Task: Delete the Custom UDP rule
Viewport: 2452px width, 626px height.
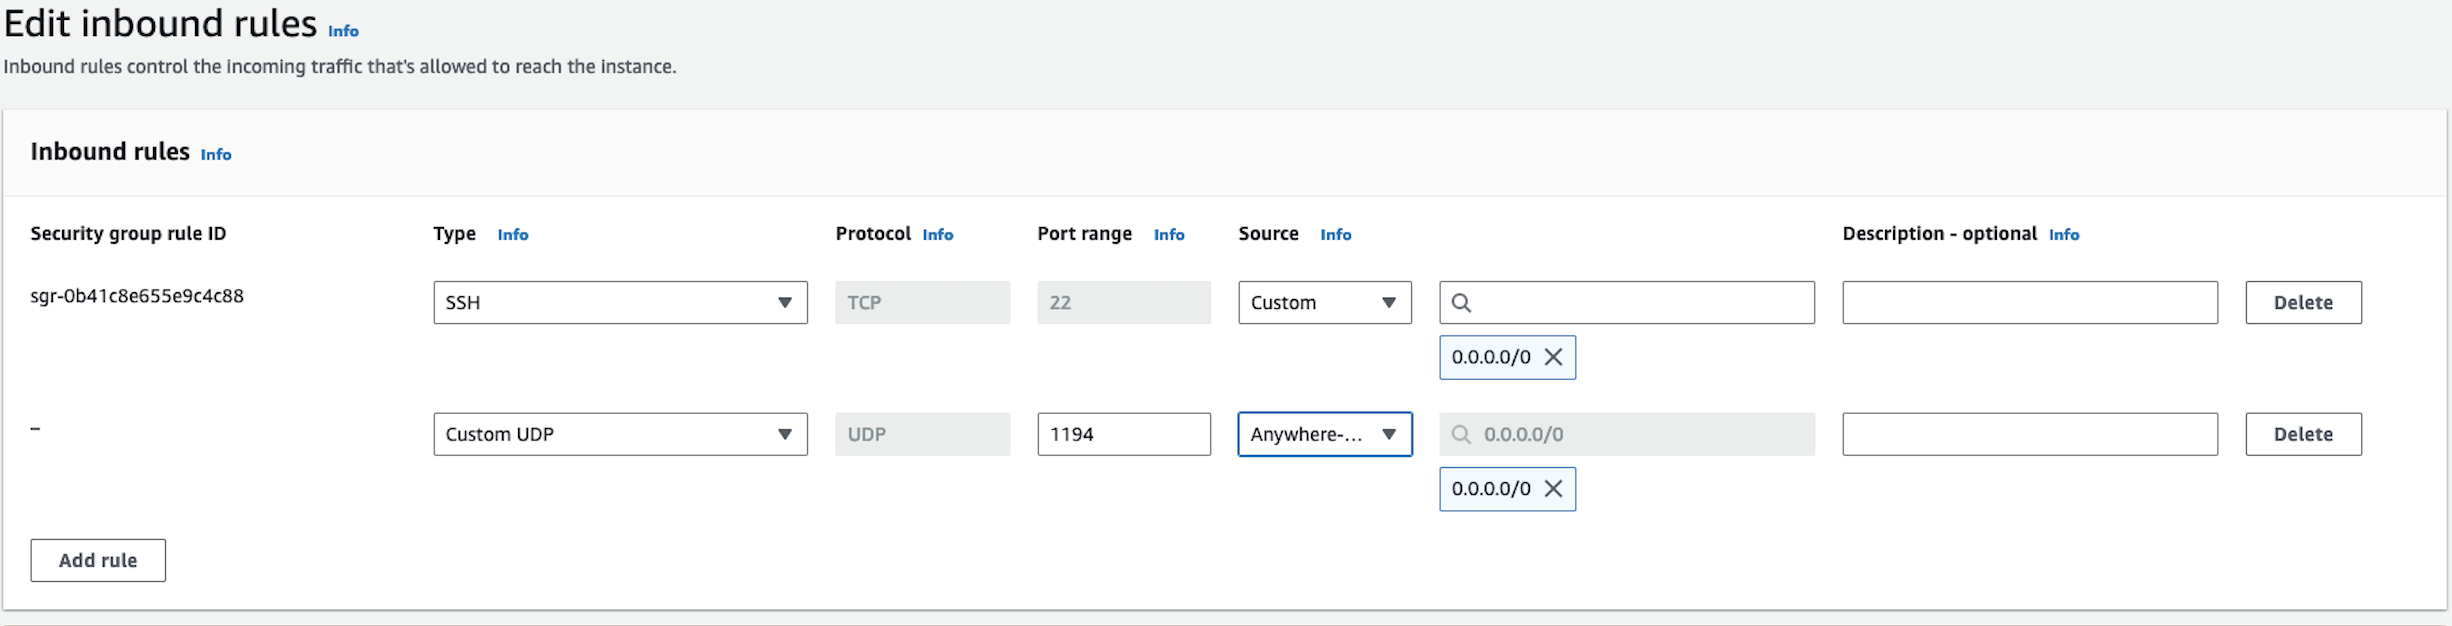Action: 2303,435
